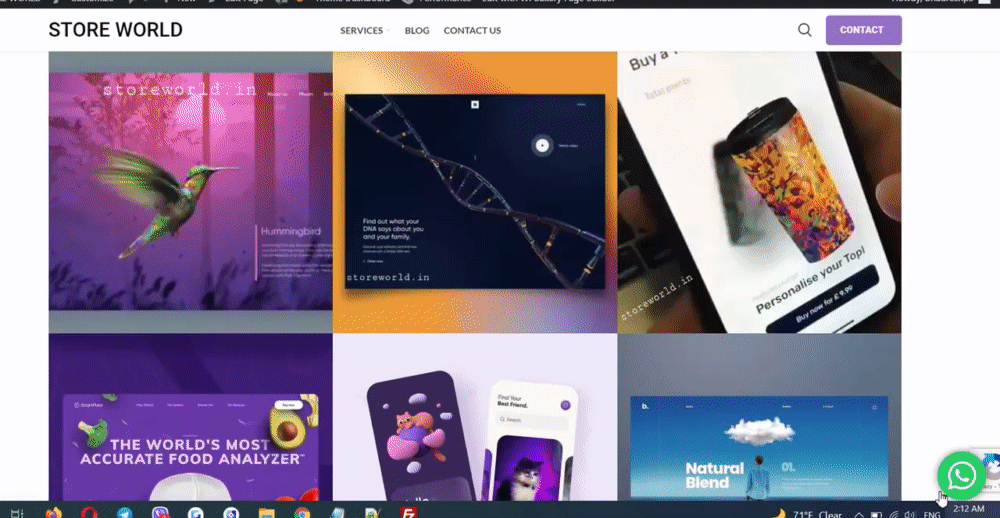Go to the BLOG page
Screen dimensions: 1000x518
tap(417, 31)
